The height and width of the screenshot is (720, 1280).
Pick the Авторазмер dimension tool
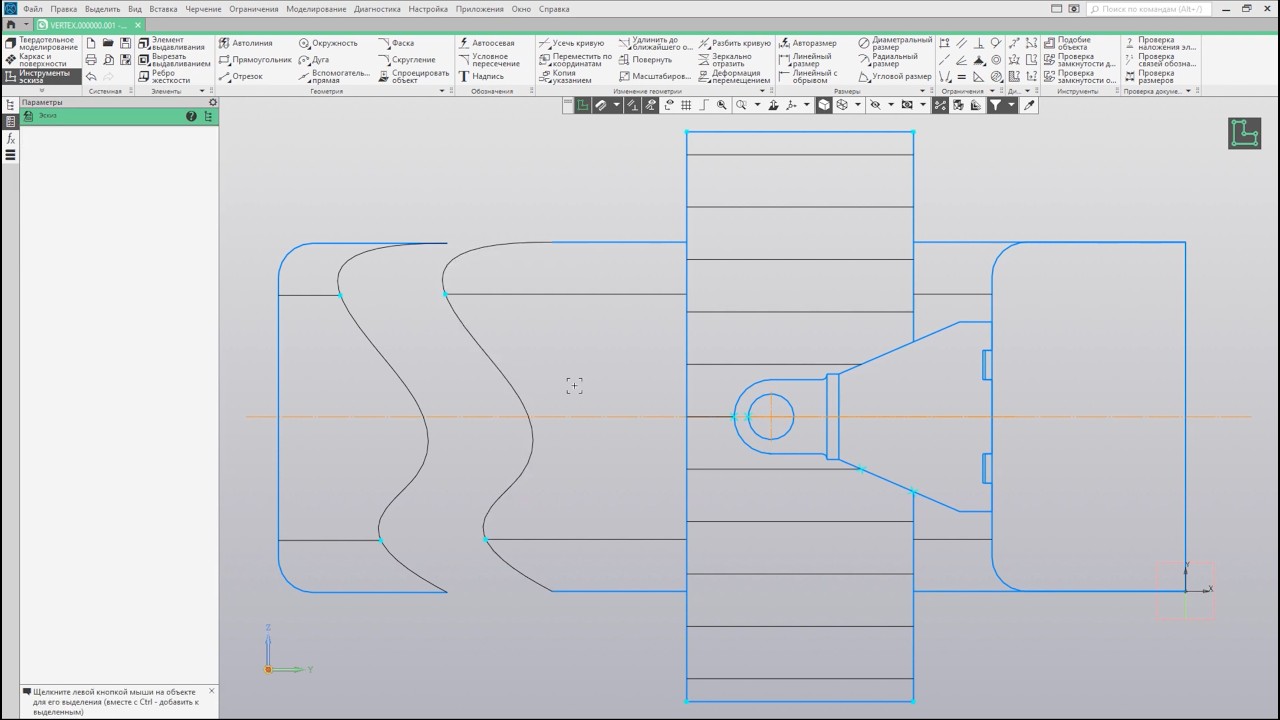(807, 43)
